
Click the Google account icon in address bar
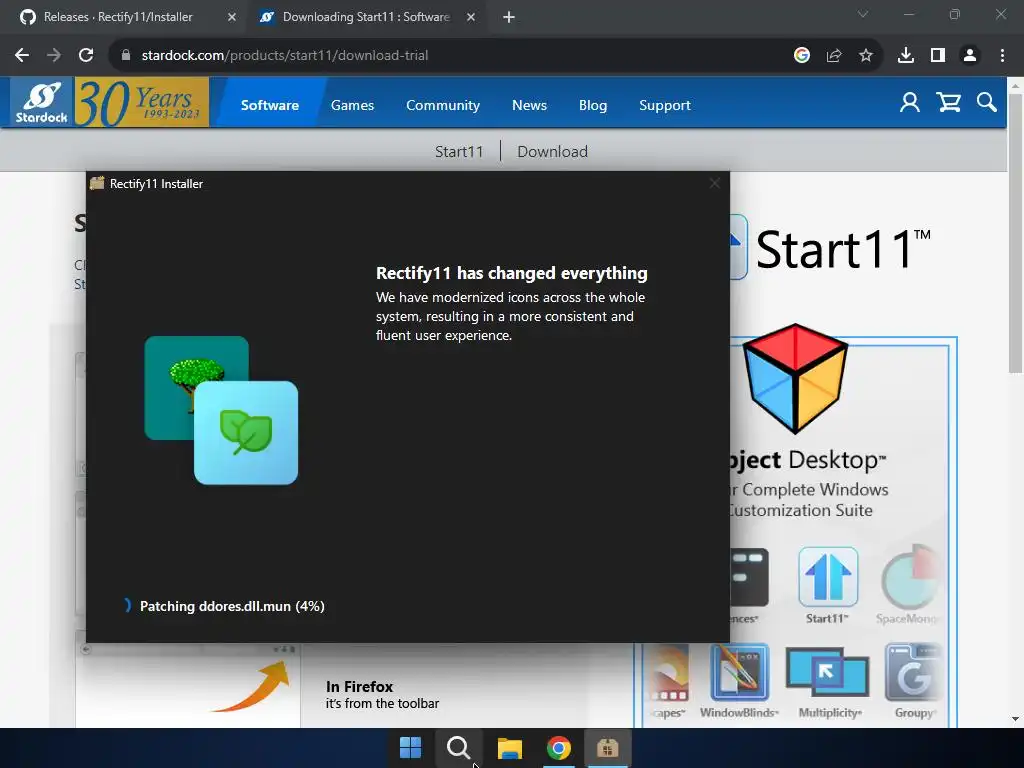pyautogui.click(x=802, y=56)
